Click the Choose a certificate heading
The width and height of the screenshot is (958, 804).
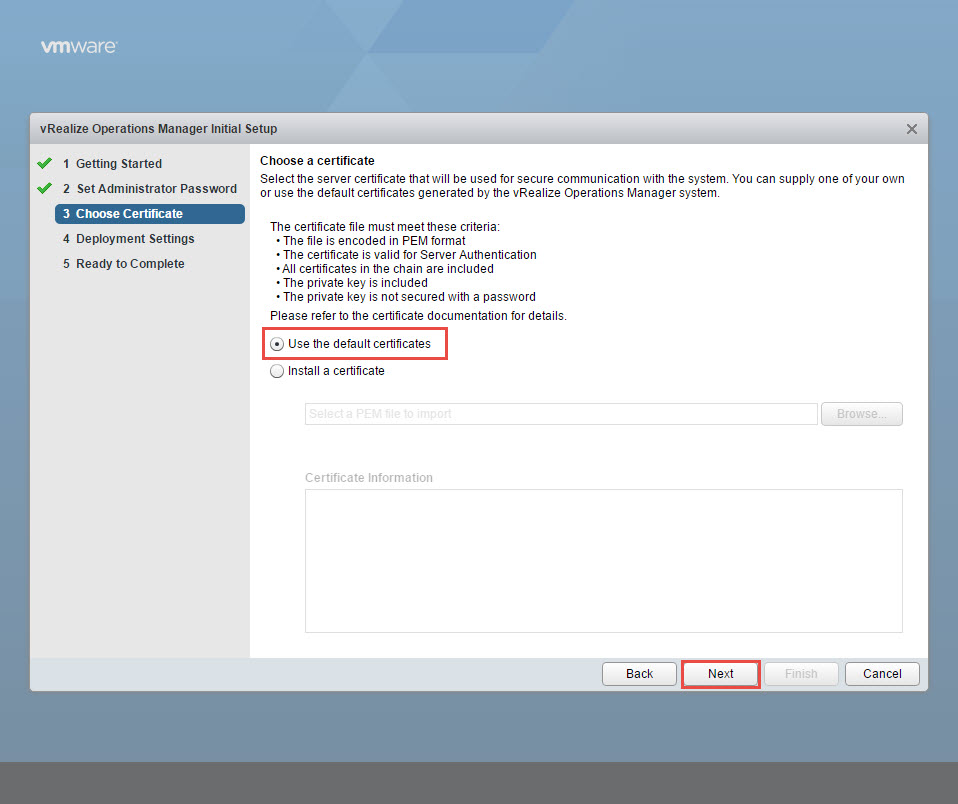317,160
